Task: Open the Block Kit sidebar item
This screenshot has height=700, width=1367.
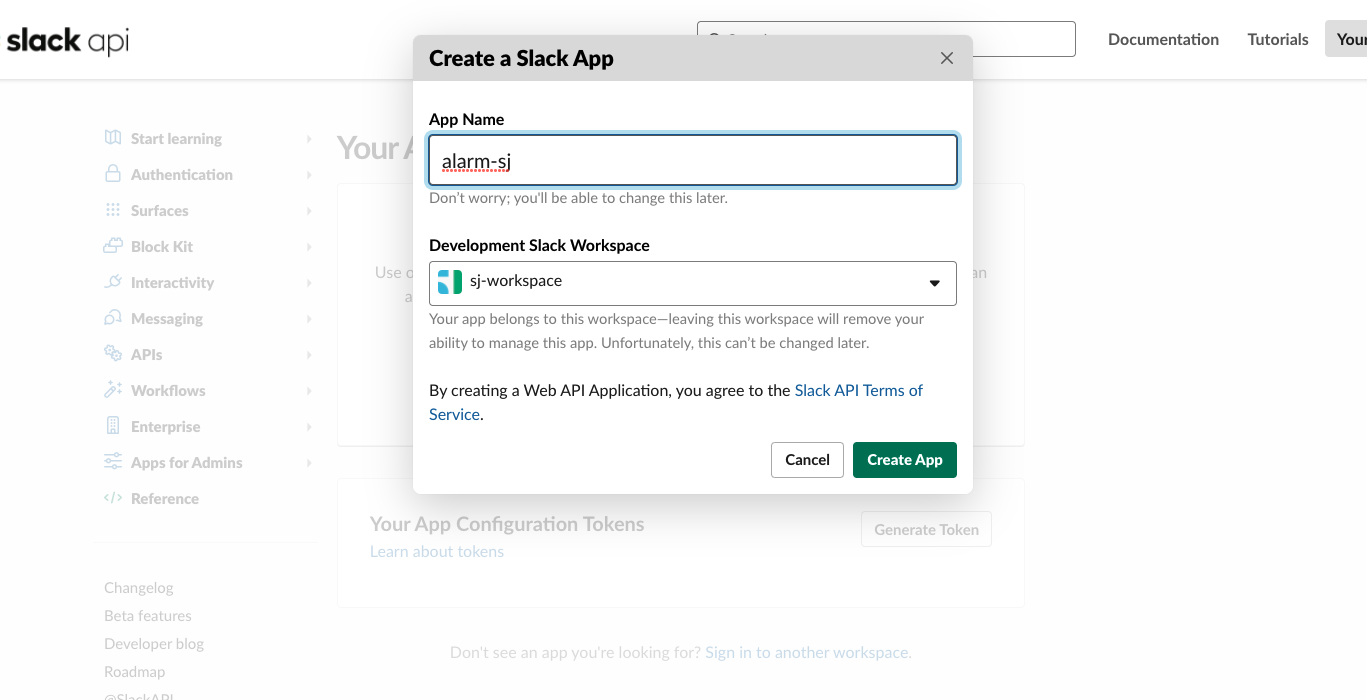Action: (162, 247)
